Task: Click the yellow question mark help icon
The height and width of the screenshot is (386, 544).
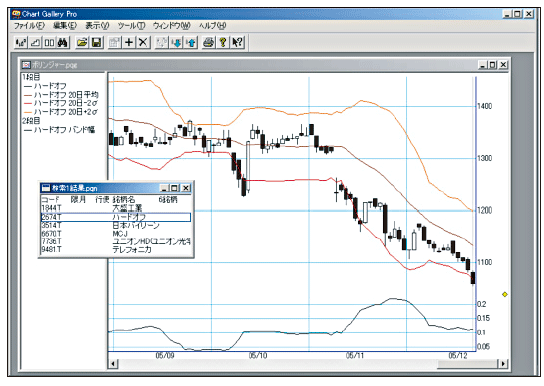Action: 223,43
